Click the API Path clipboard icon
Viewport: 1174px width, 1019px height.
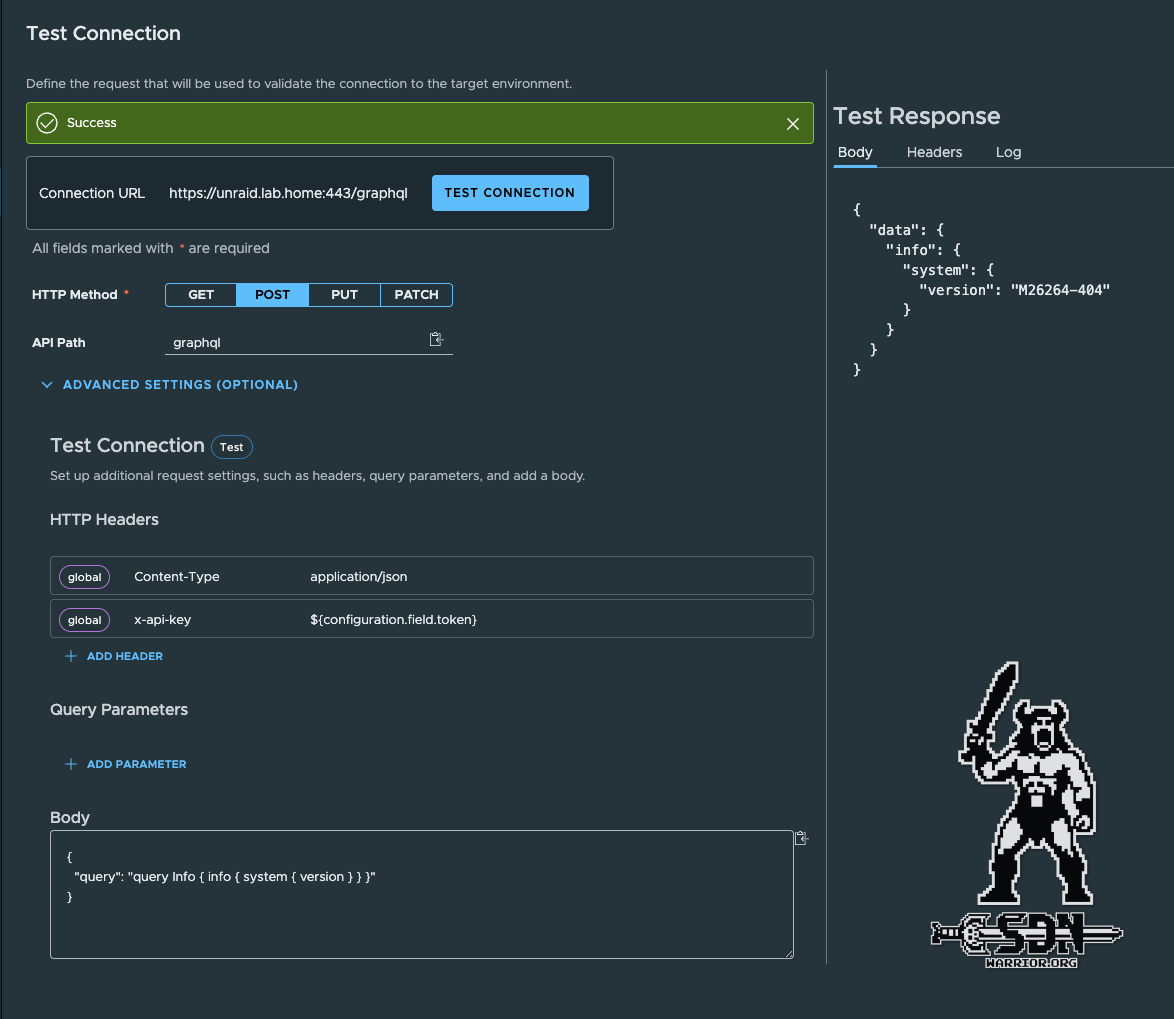436,340
